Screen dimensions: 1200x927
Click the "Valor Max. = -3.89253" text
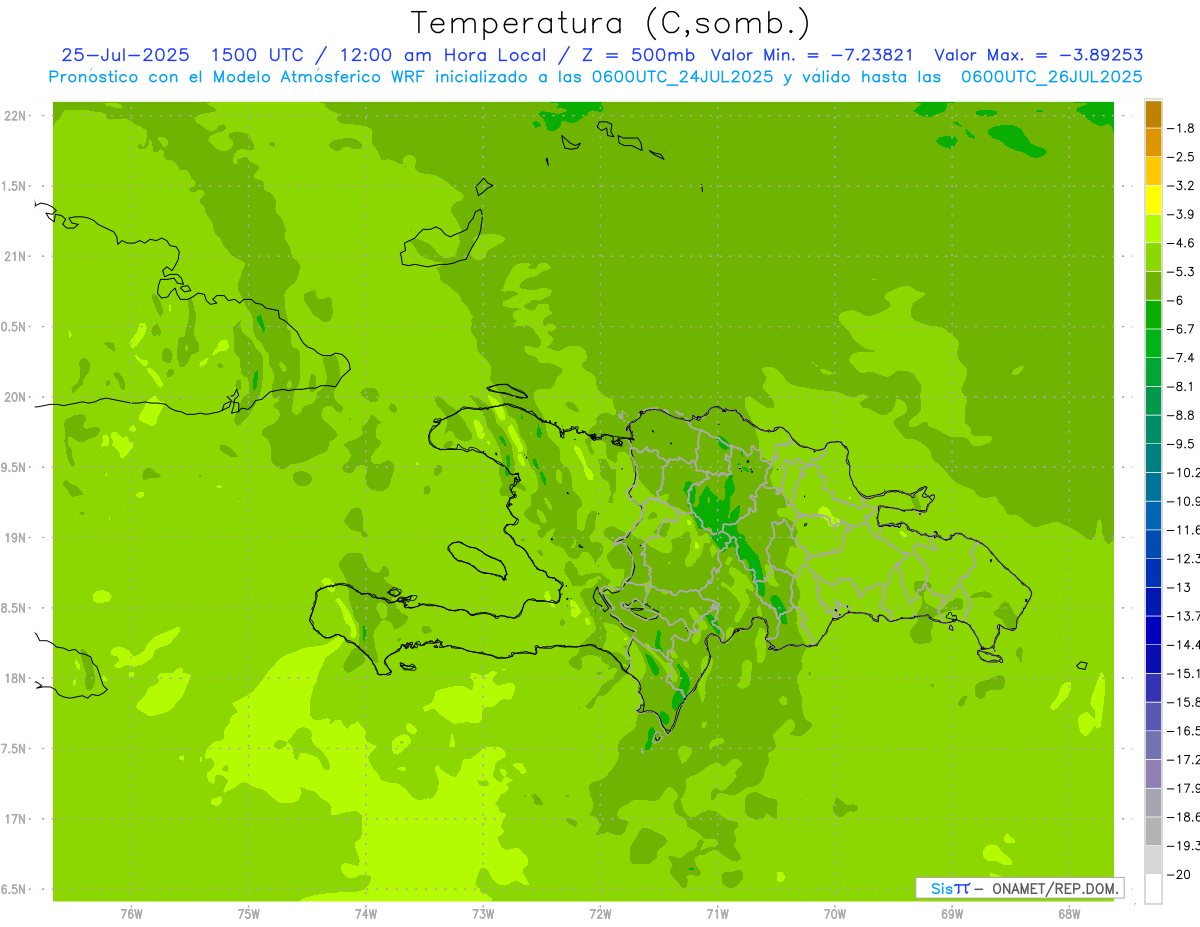click(x=1037, y=55)
